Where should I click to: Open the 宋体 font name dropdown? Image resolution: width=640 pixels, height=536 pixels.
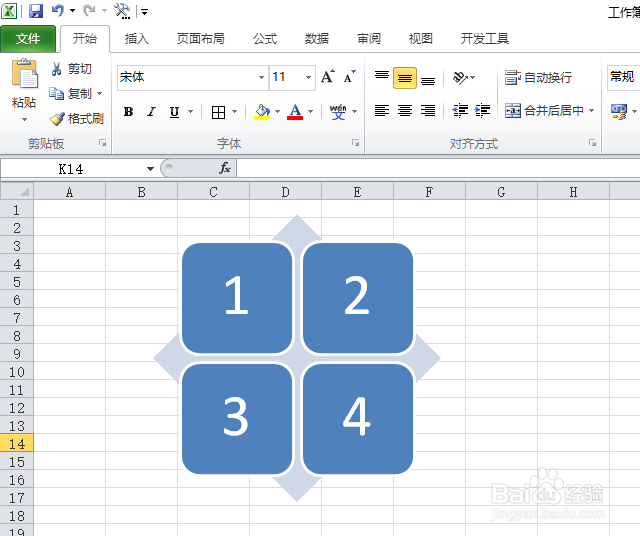261,77
